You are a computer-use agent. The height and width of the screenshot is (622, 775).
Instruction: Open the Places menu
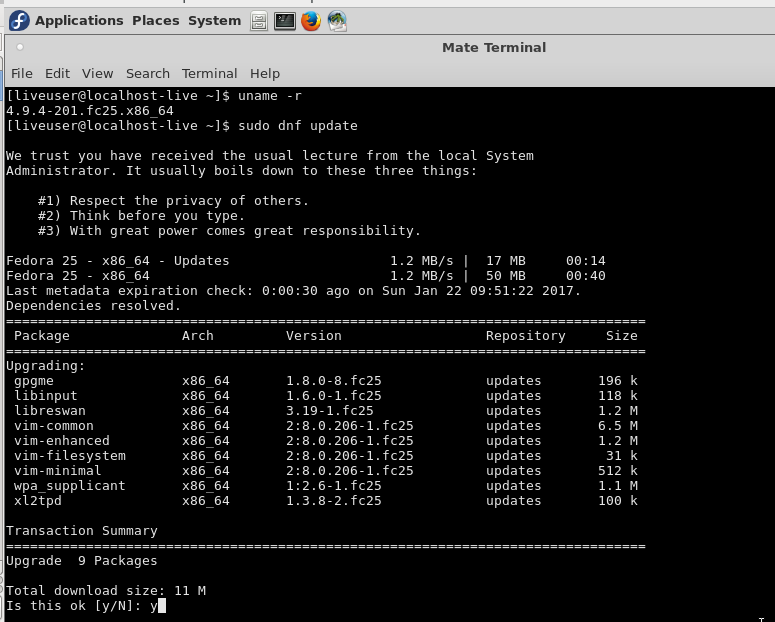(x=155, y=21)
